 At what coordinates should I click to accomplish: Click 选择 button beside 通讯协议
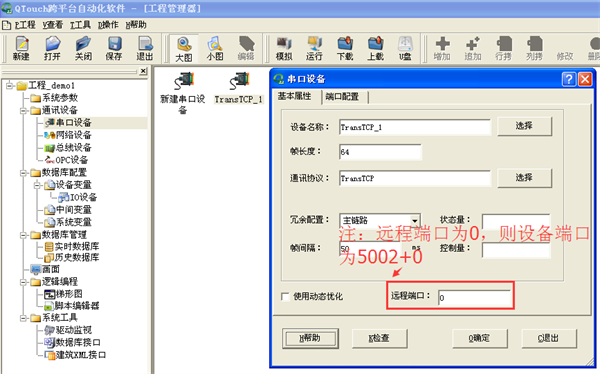(524, 178)
